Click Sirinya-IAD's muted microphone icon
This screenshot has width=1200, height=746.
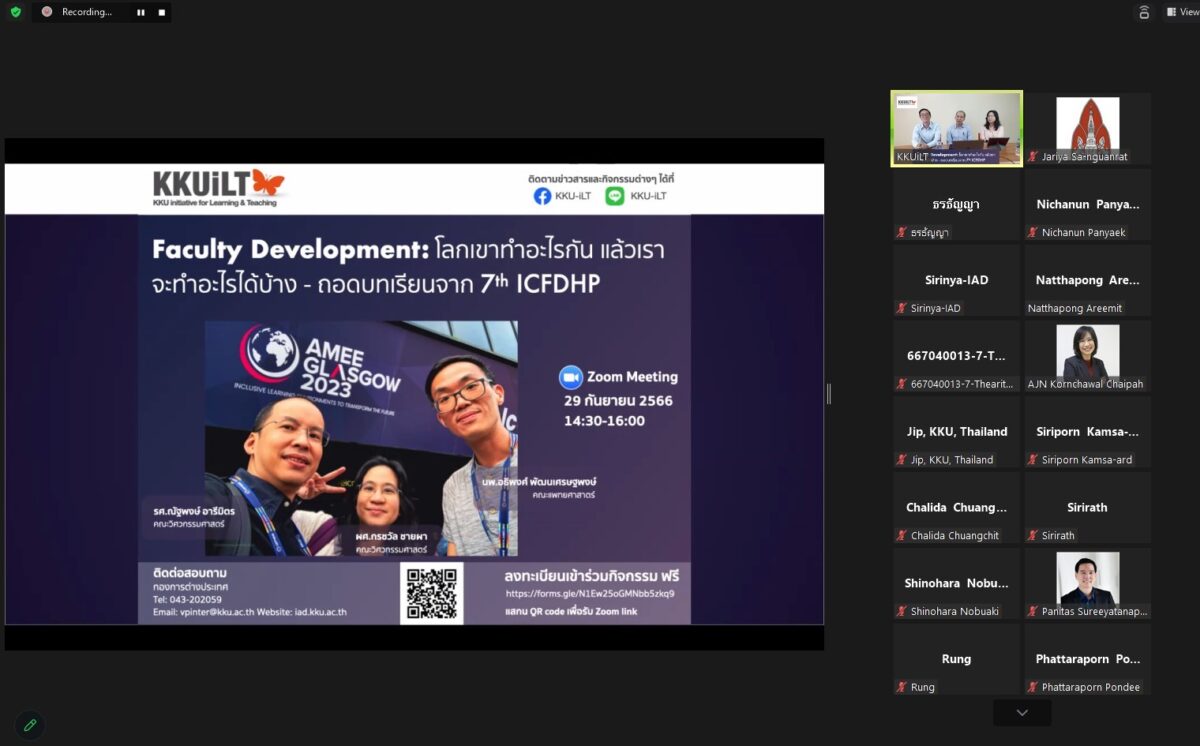pos(902,309)
